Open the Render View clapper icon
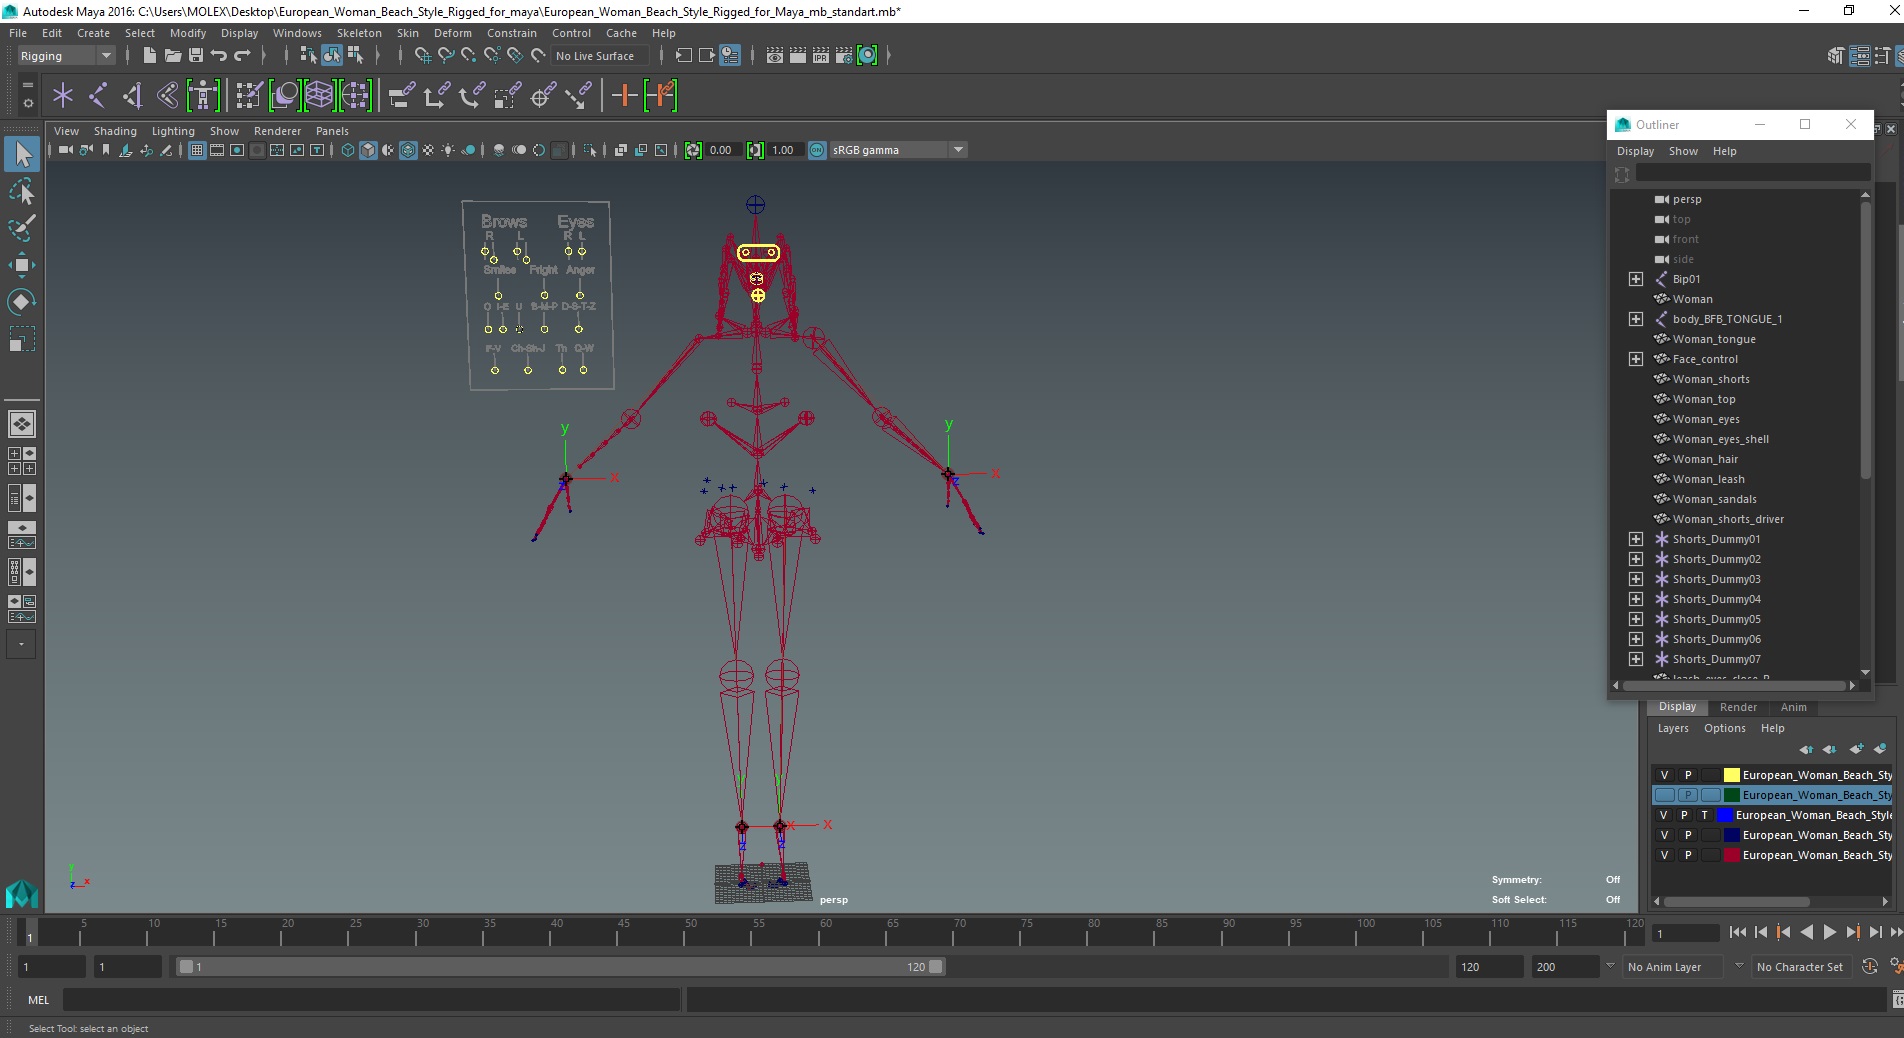The width and height of the screenshot is (1904, 1038). coord(774,55)
